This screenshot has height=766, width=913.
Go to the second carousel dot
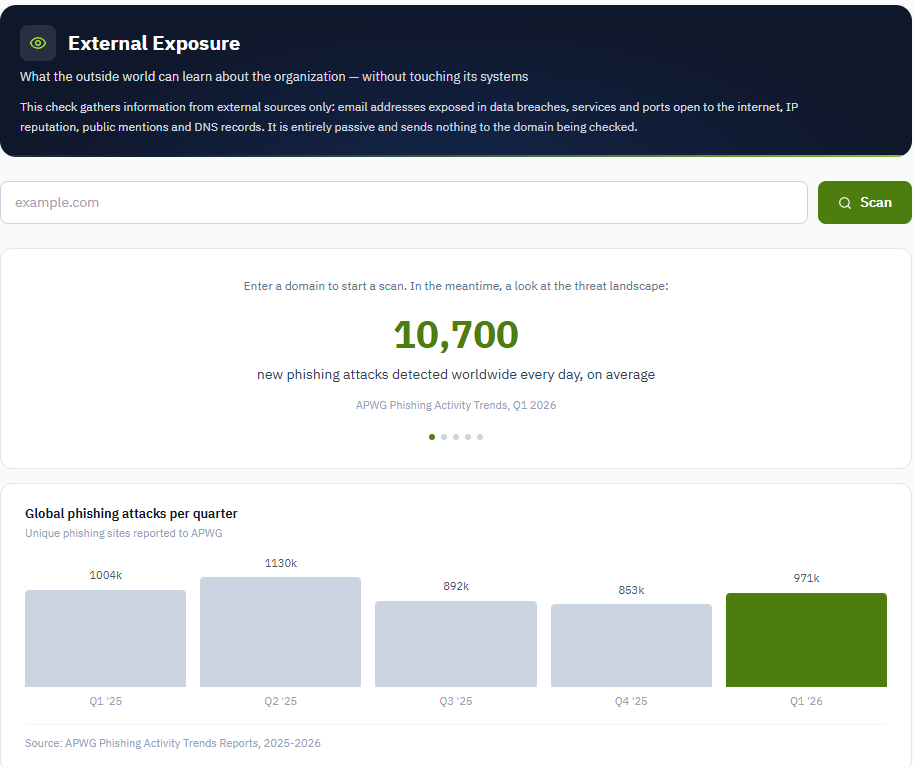[444, 437]
